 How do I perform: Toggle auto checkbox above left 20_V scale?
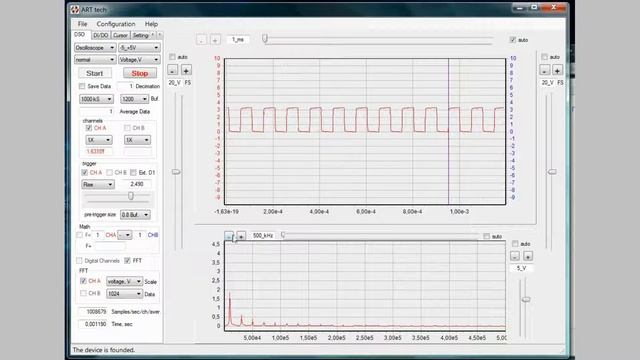pos(172,57)
